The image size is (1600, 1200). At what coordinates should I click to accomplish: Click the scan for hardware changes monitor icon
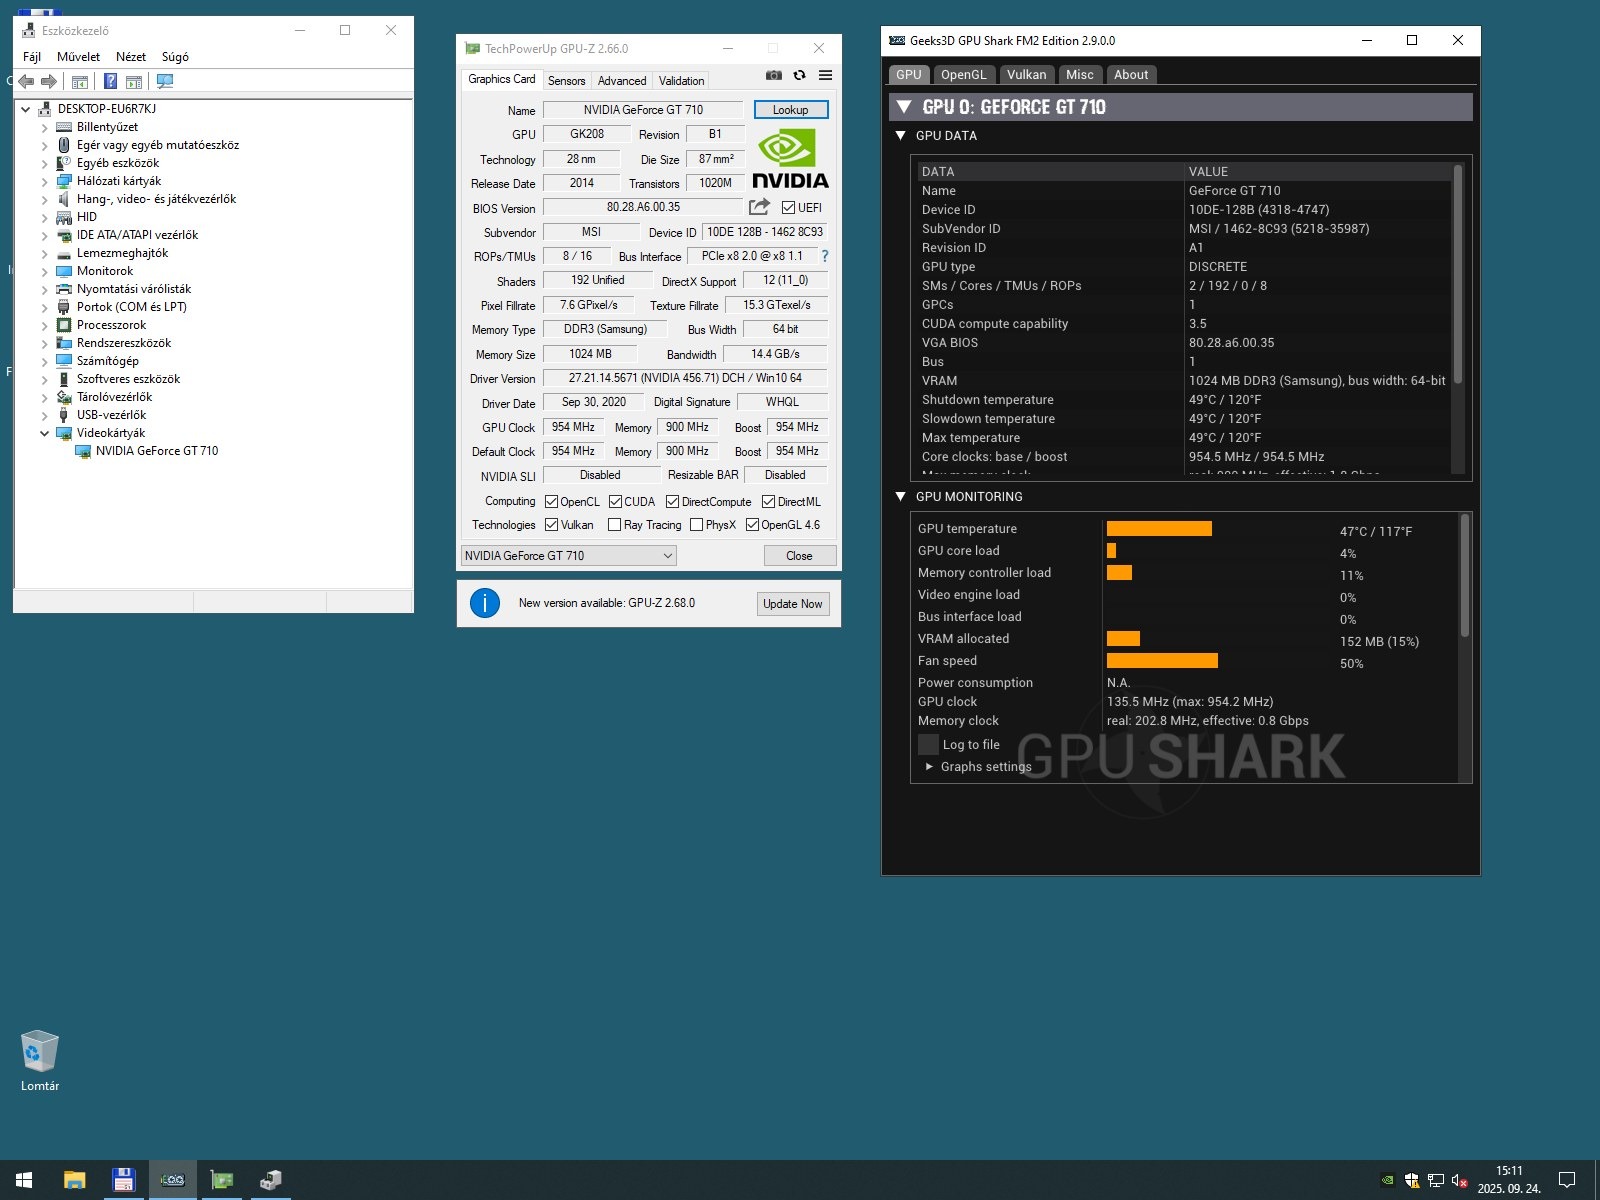click(165, 81)
